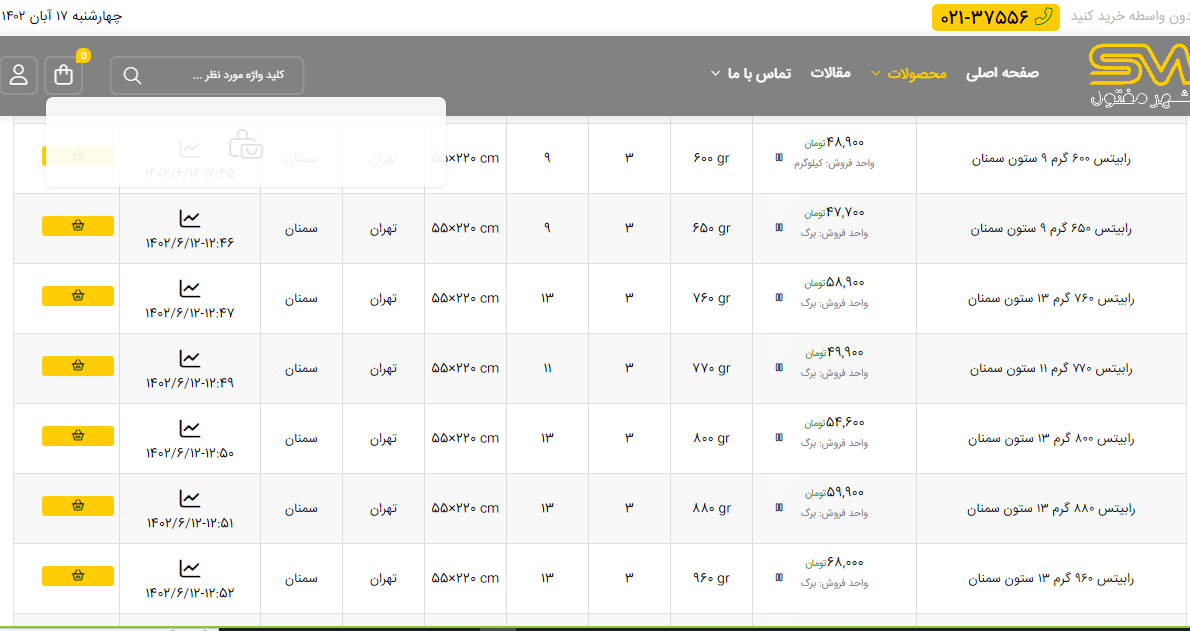
Task: Click the 021-37556 phone number badge
Action: 995,17
